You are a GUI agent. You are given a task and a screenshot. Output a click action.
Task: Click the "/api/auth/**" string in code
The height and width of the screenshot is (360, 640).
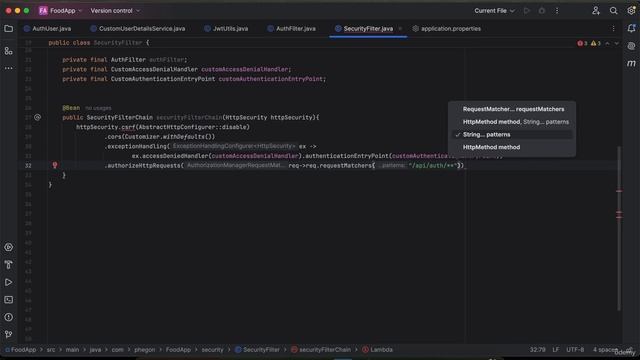433,165
